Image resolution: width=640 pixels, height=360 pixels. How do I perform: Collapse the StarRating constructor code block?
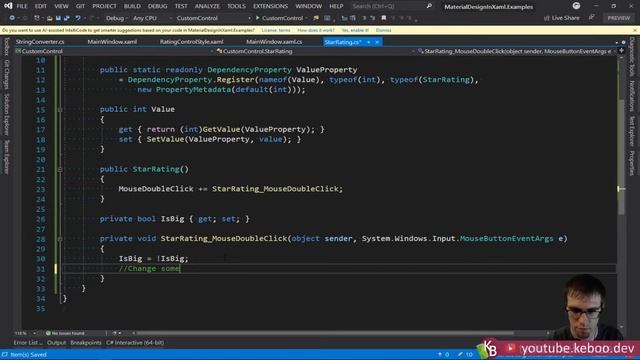coord(60,169)
